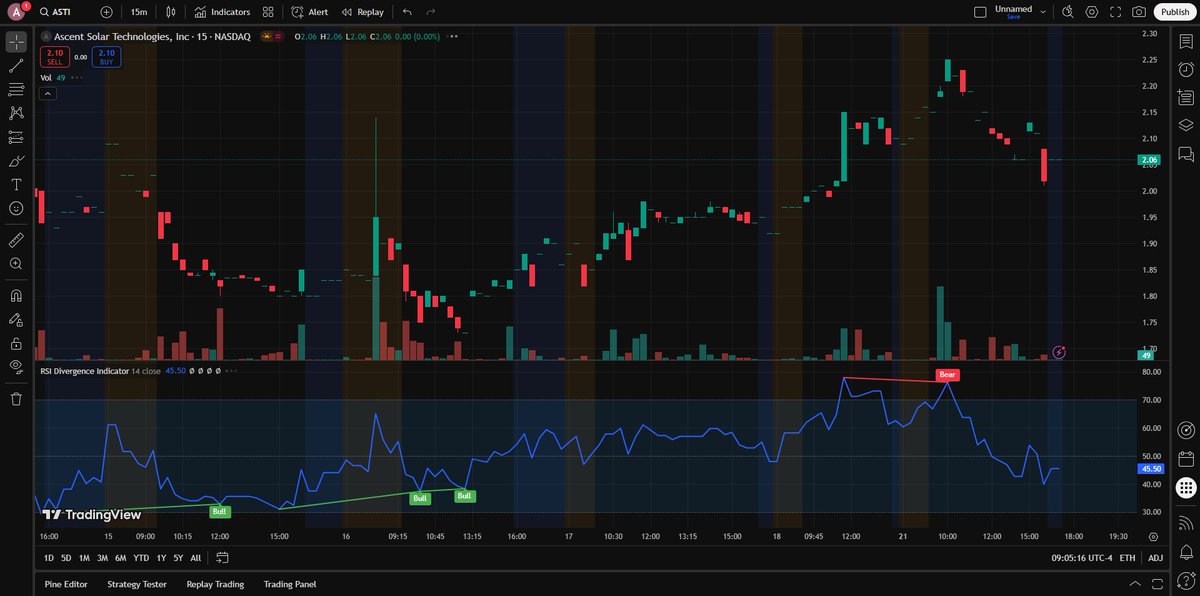Screen dimensions: 1200x596
Task: Open the patterns drawing tool
Action: (16, 113)
